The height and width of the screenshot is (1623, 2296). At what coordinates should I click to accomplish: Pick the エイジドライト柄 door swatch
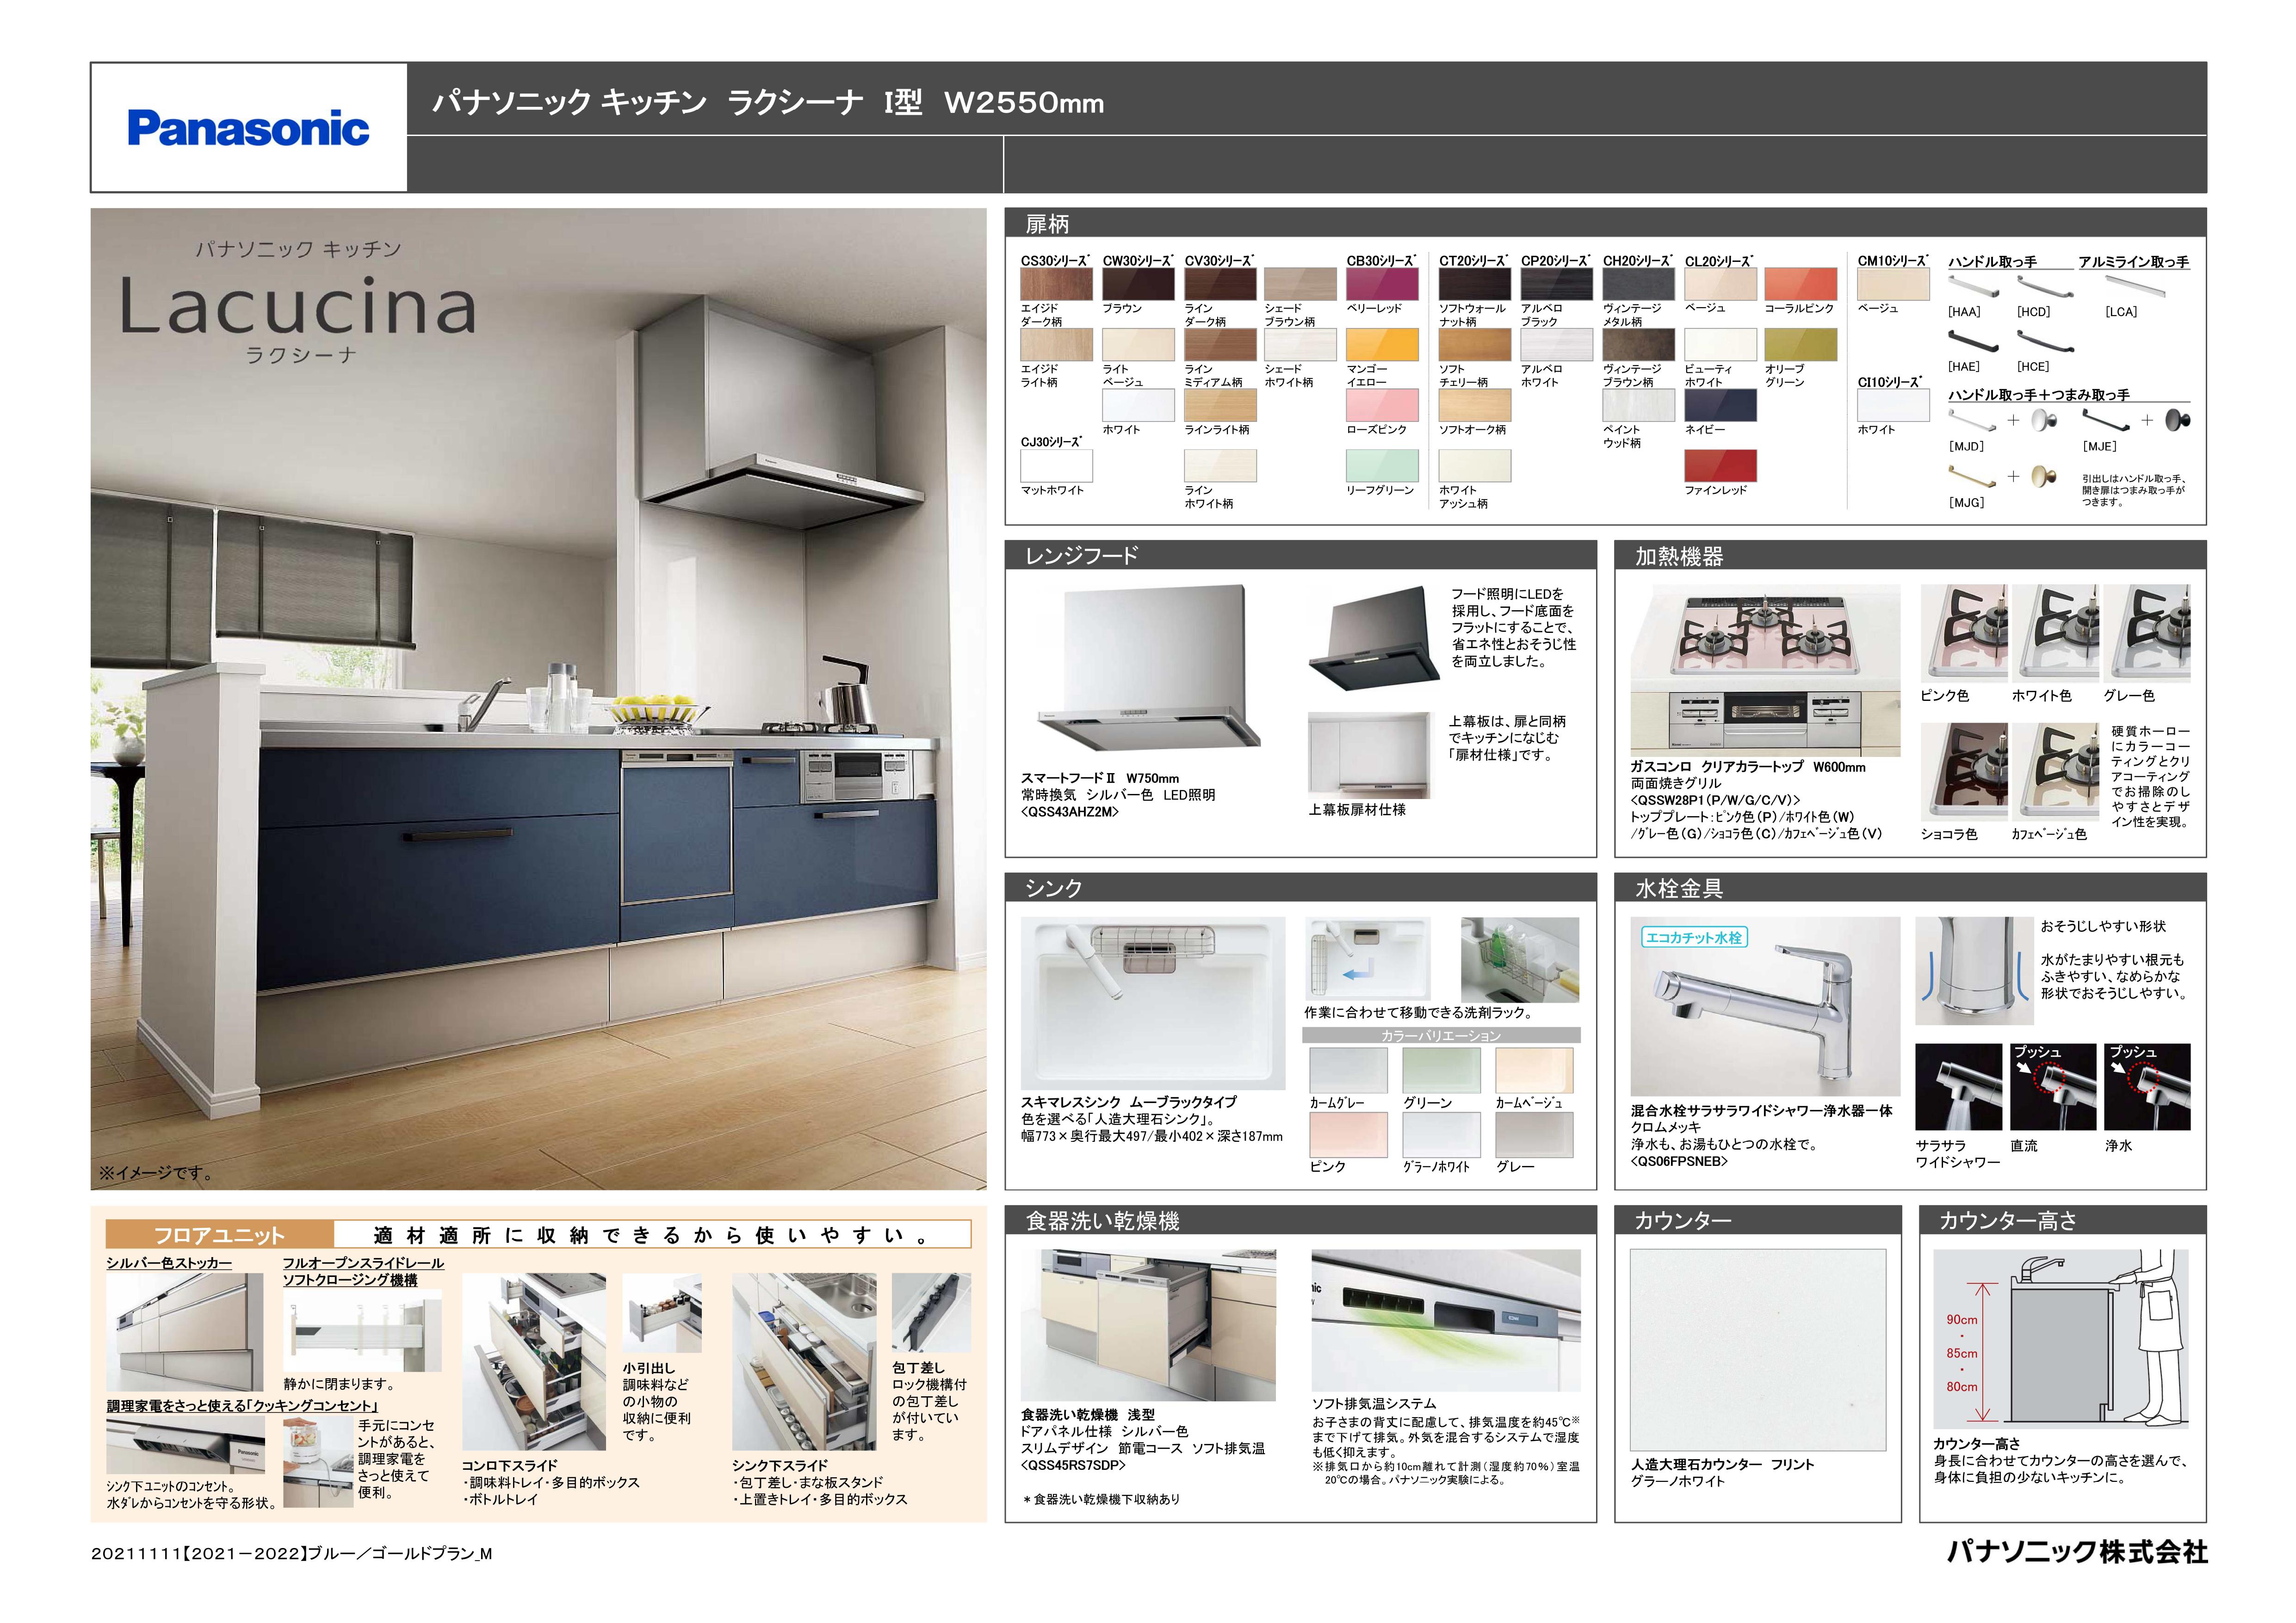coord(1056,345)
